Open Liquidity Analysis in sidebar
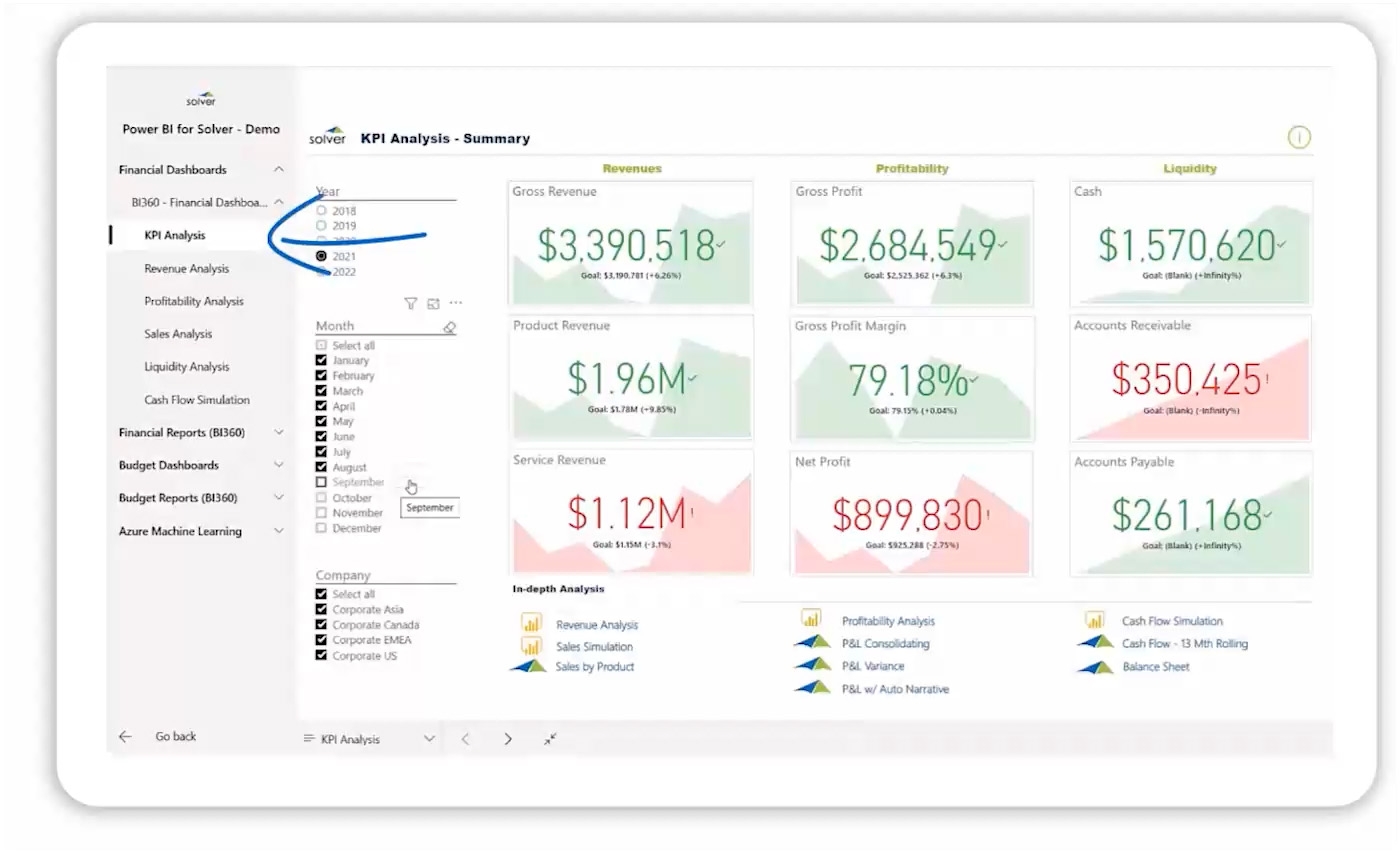The width and height of the screenshot is (1400, 856). tap(186, 367)
